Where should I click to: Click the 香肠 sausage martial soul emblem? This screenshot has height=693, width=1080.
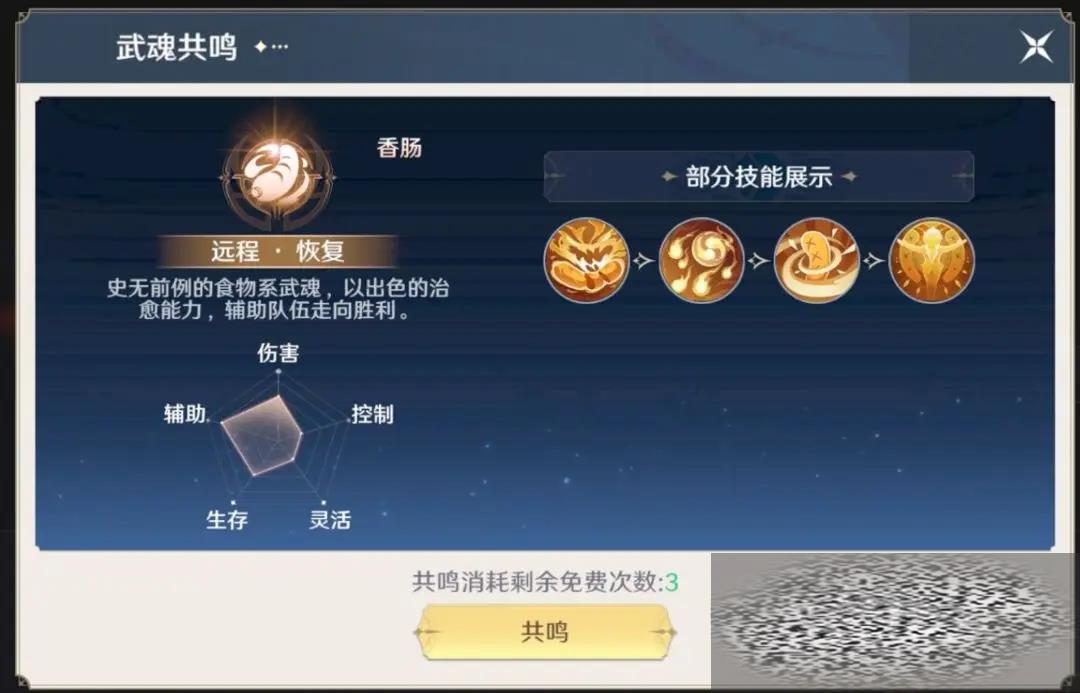coord(278,176)
